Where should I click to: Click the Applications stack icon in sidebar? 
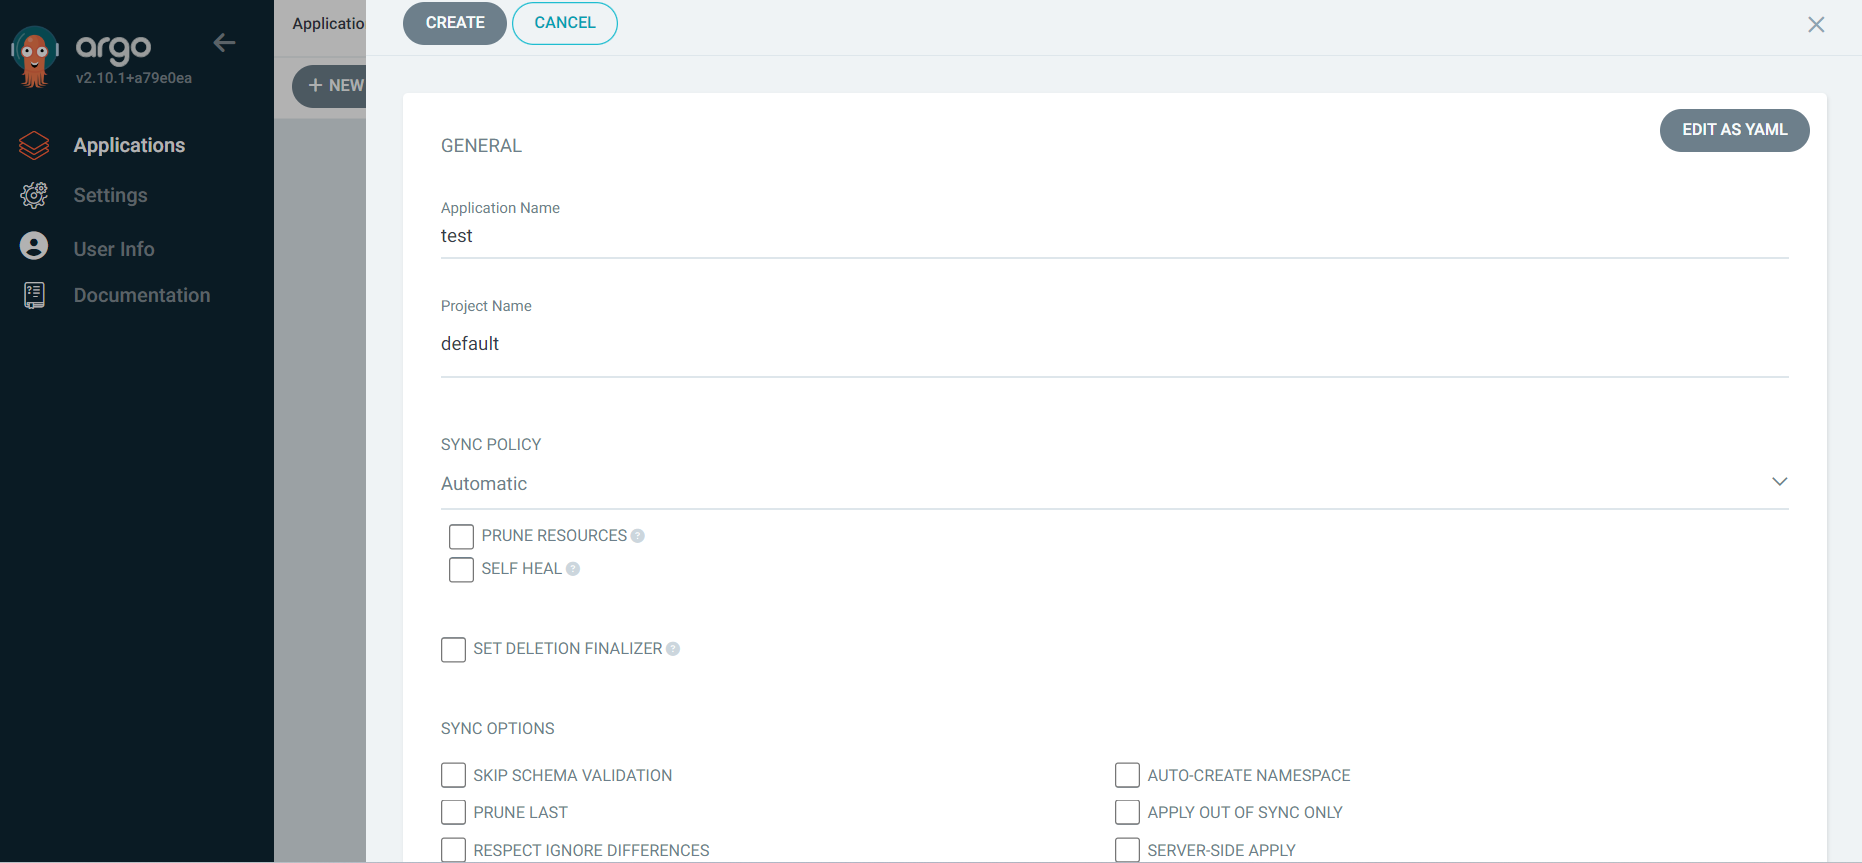tap(34, 146)
